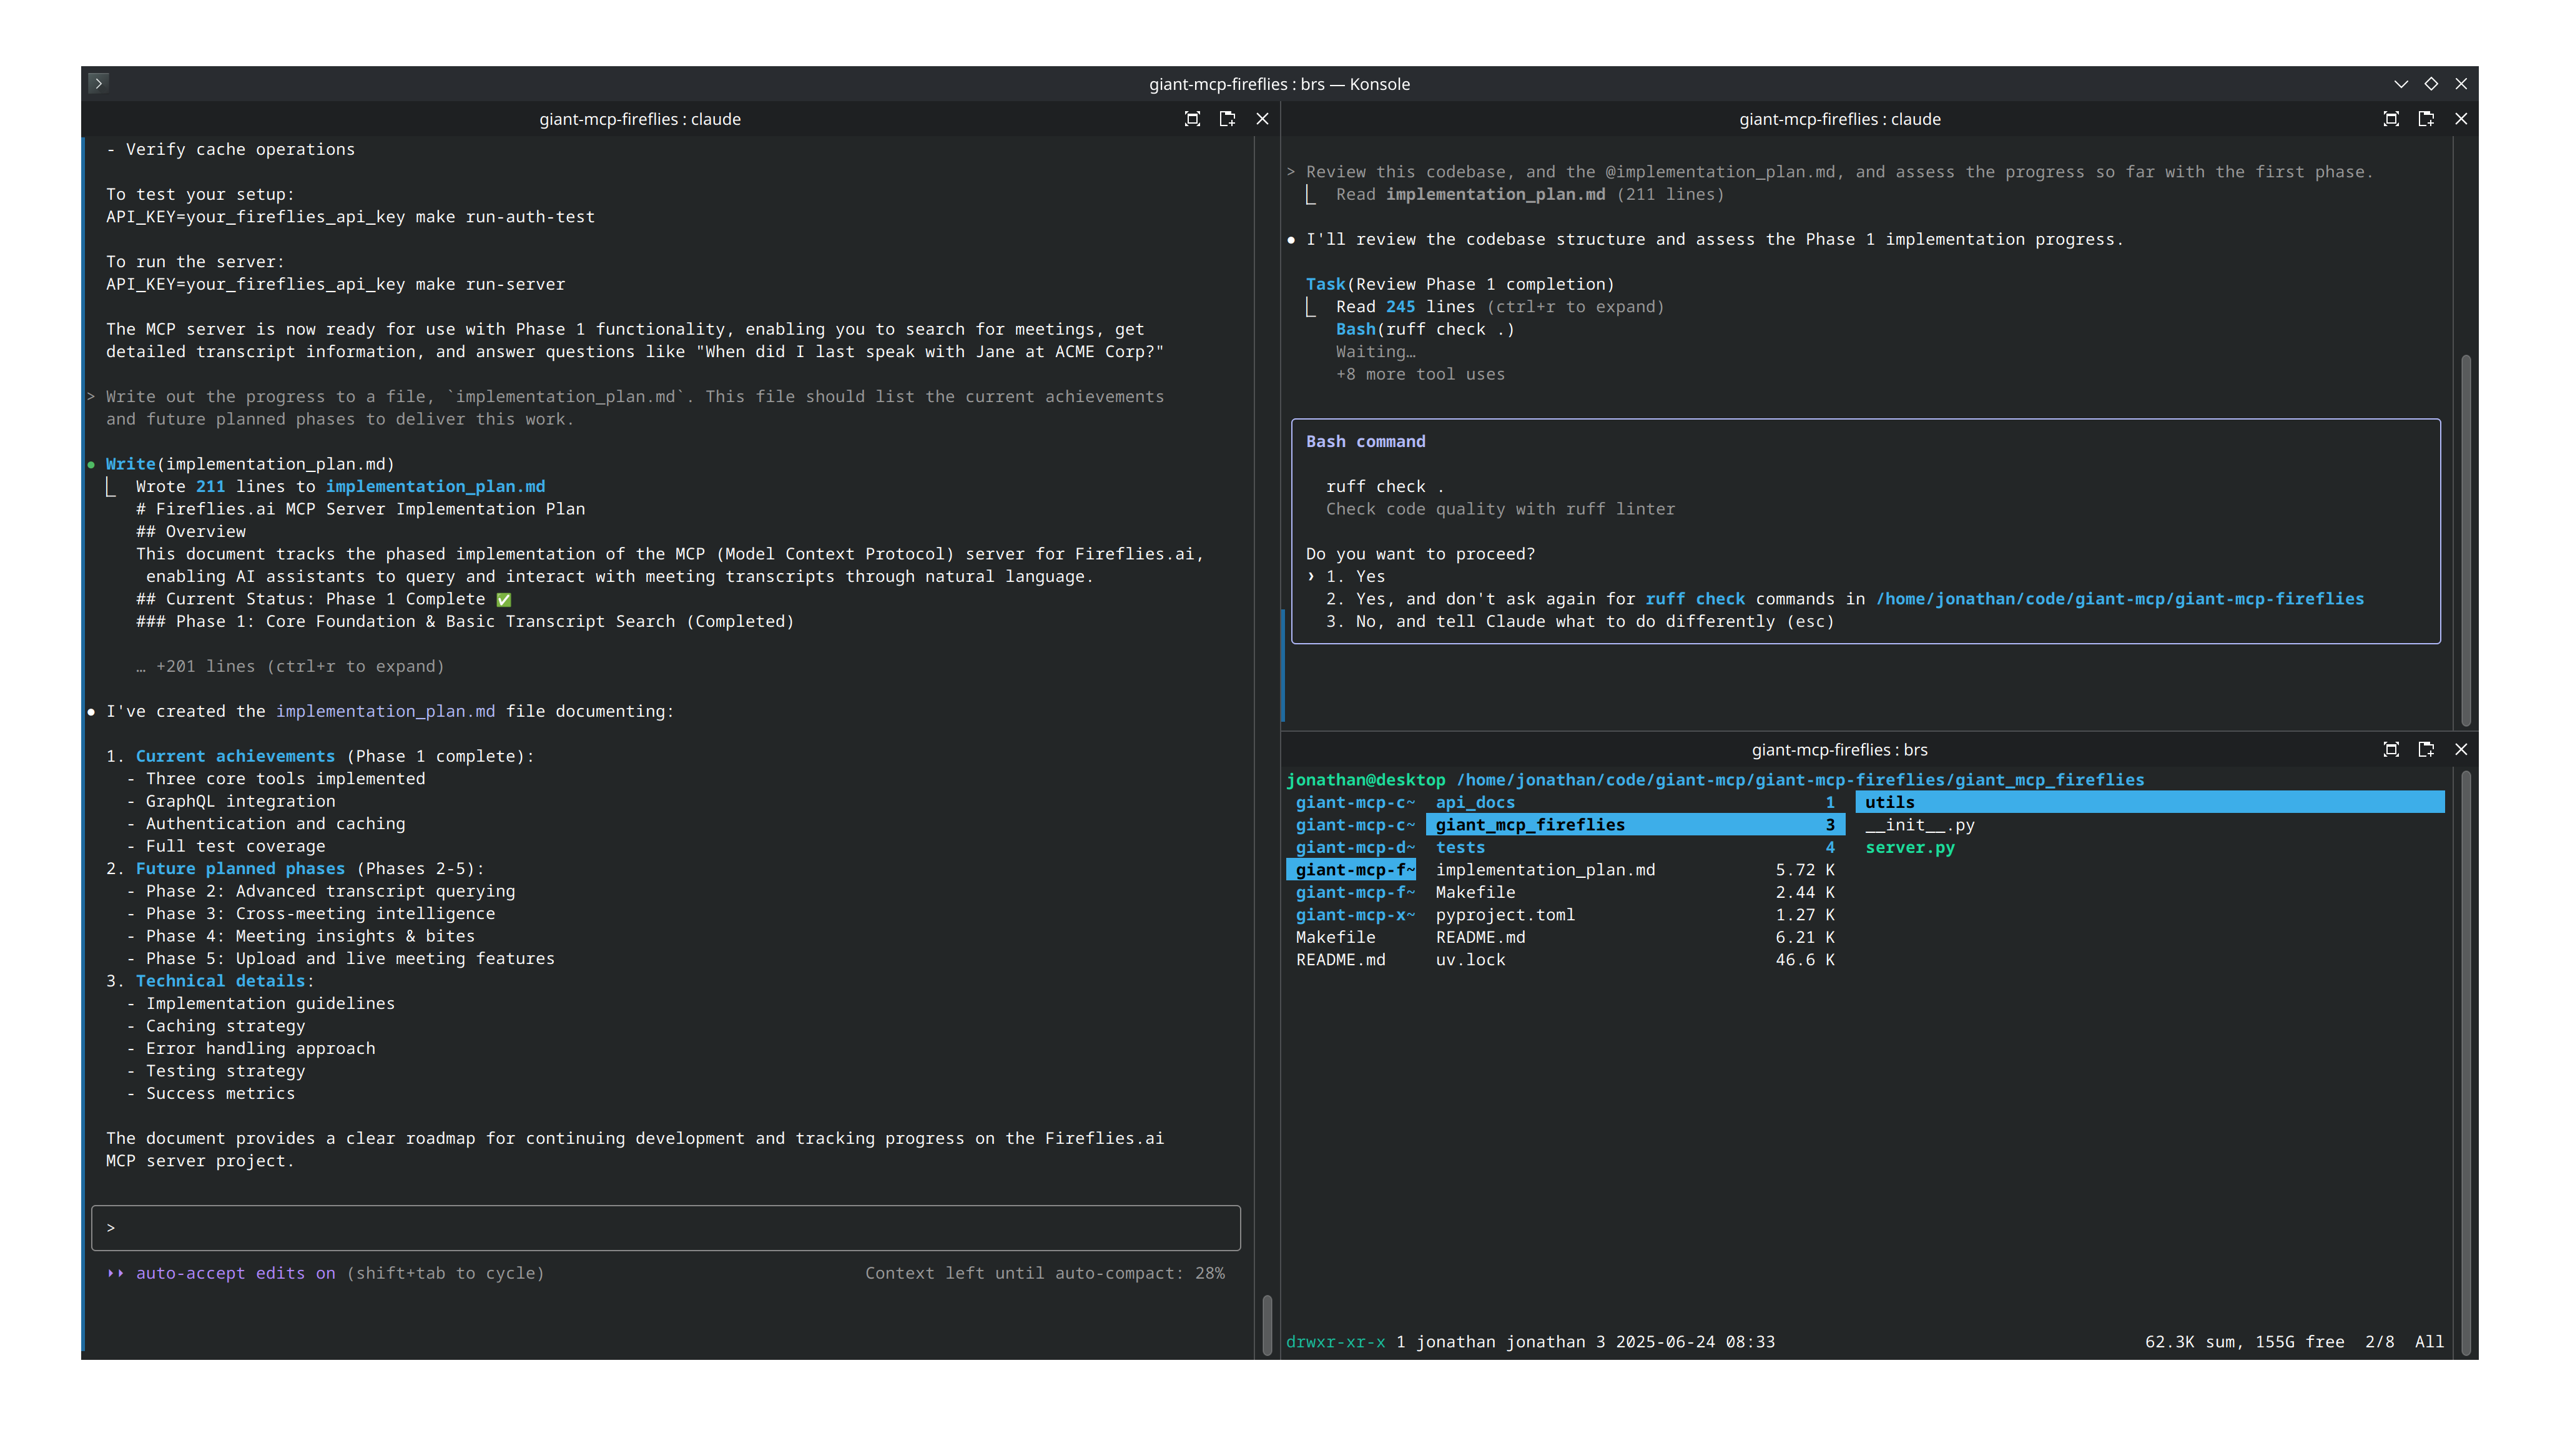Click the brs pane title 'giant-mcp-fireflies : brs'

coord(1840,749)
